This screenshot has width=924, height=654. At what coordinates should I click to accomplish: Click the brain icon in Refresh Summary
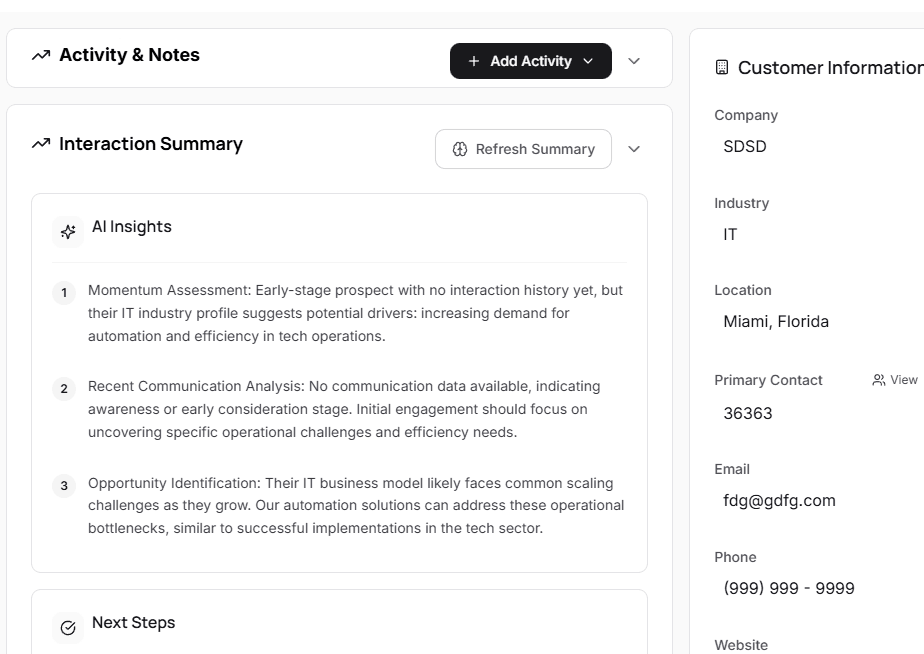point(460,149)
